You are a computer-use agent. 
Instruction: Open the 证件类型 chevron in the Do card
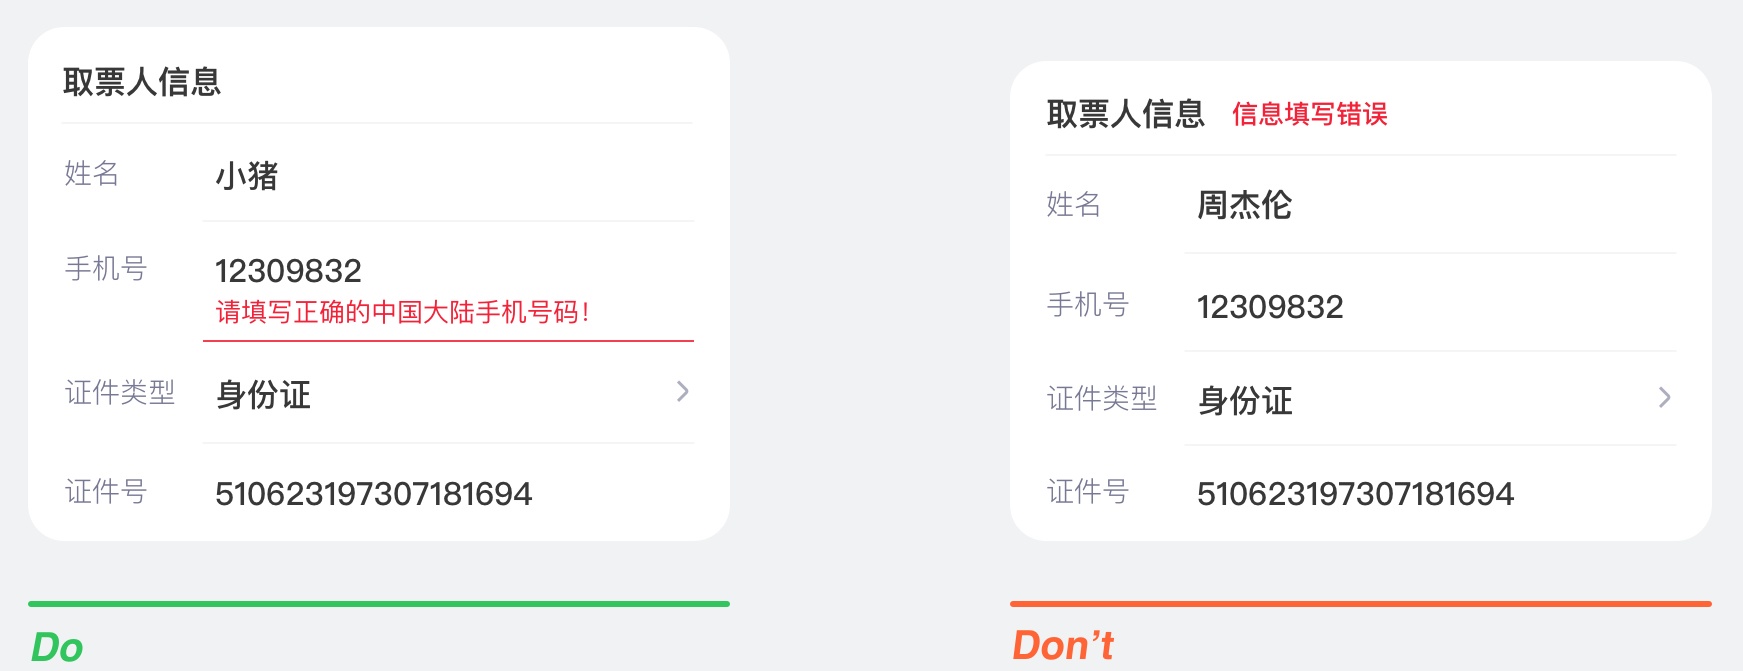tap(682, 392)
